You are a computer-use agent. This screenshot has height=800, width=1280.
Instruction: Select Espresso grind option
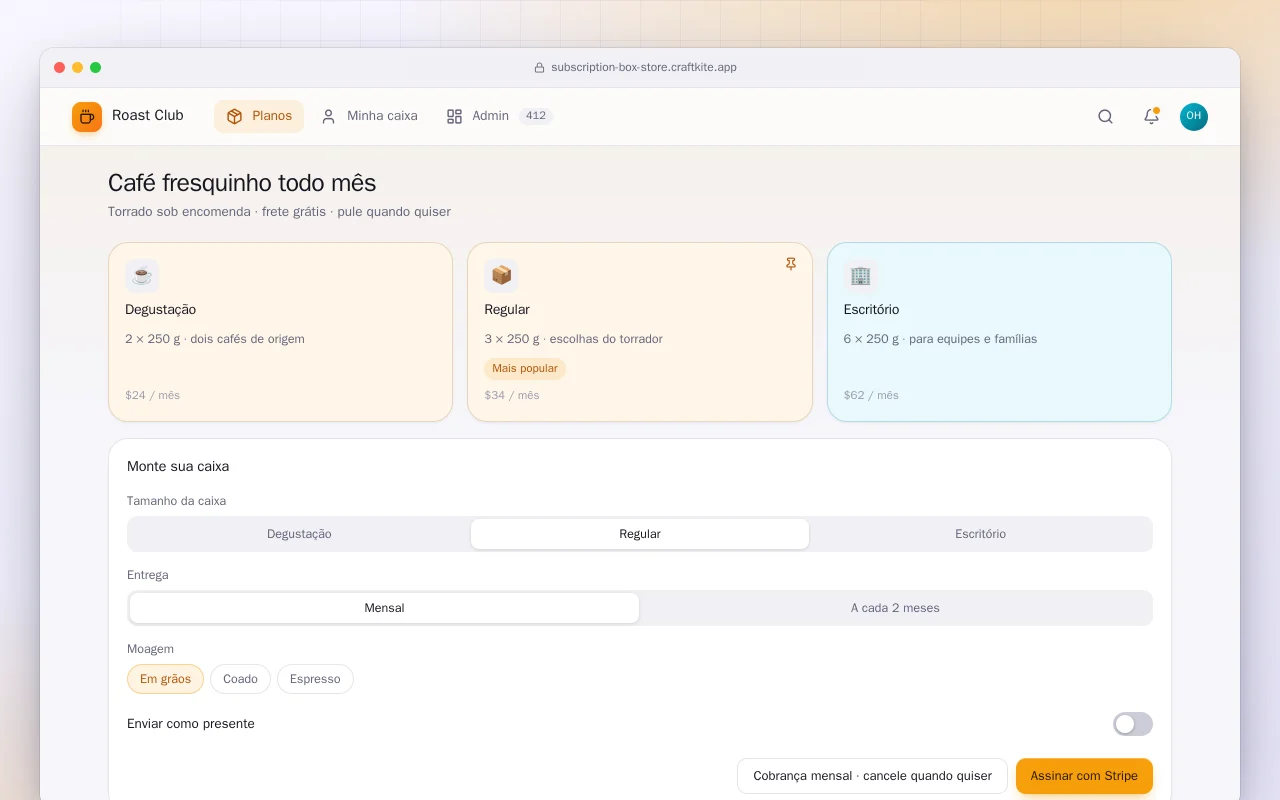click(315, 679)
